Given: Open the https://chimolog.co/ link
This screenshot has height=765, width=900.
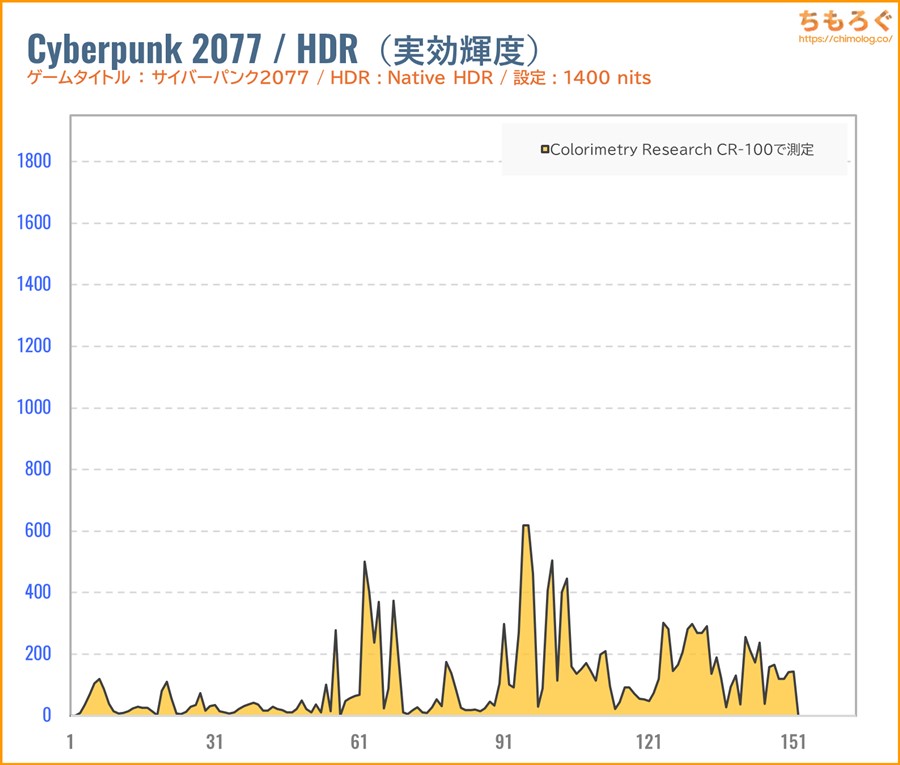Looking at the screenshot, I should click(x=845, y=39).
